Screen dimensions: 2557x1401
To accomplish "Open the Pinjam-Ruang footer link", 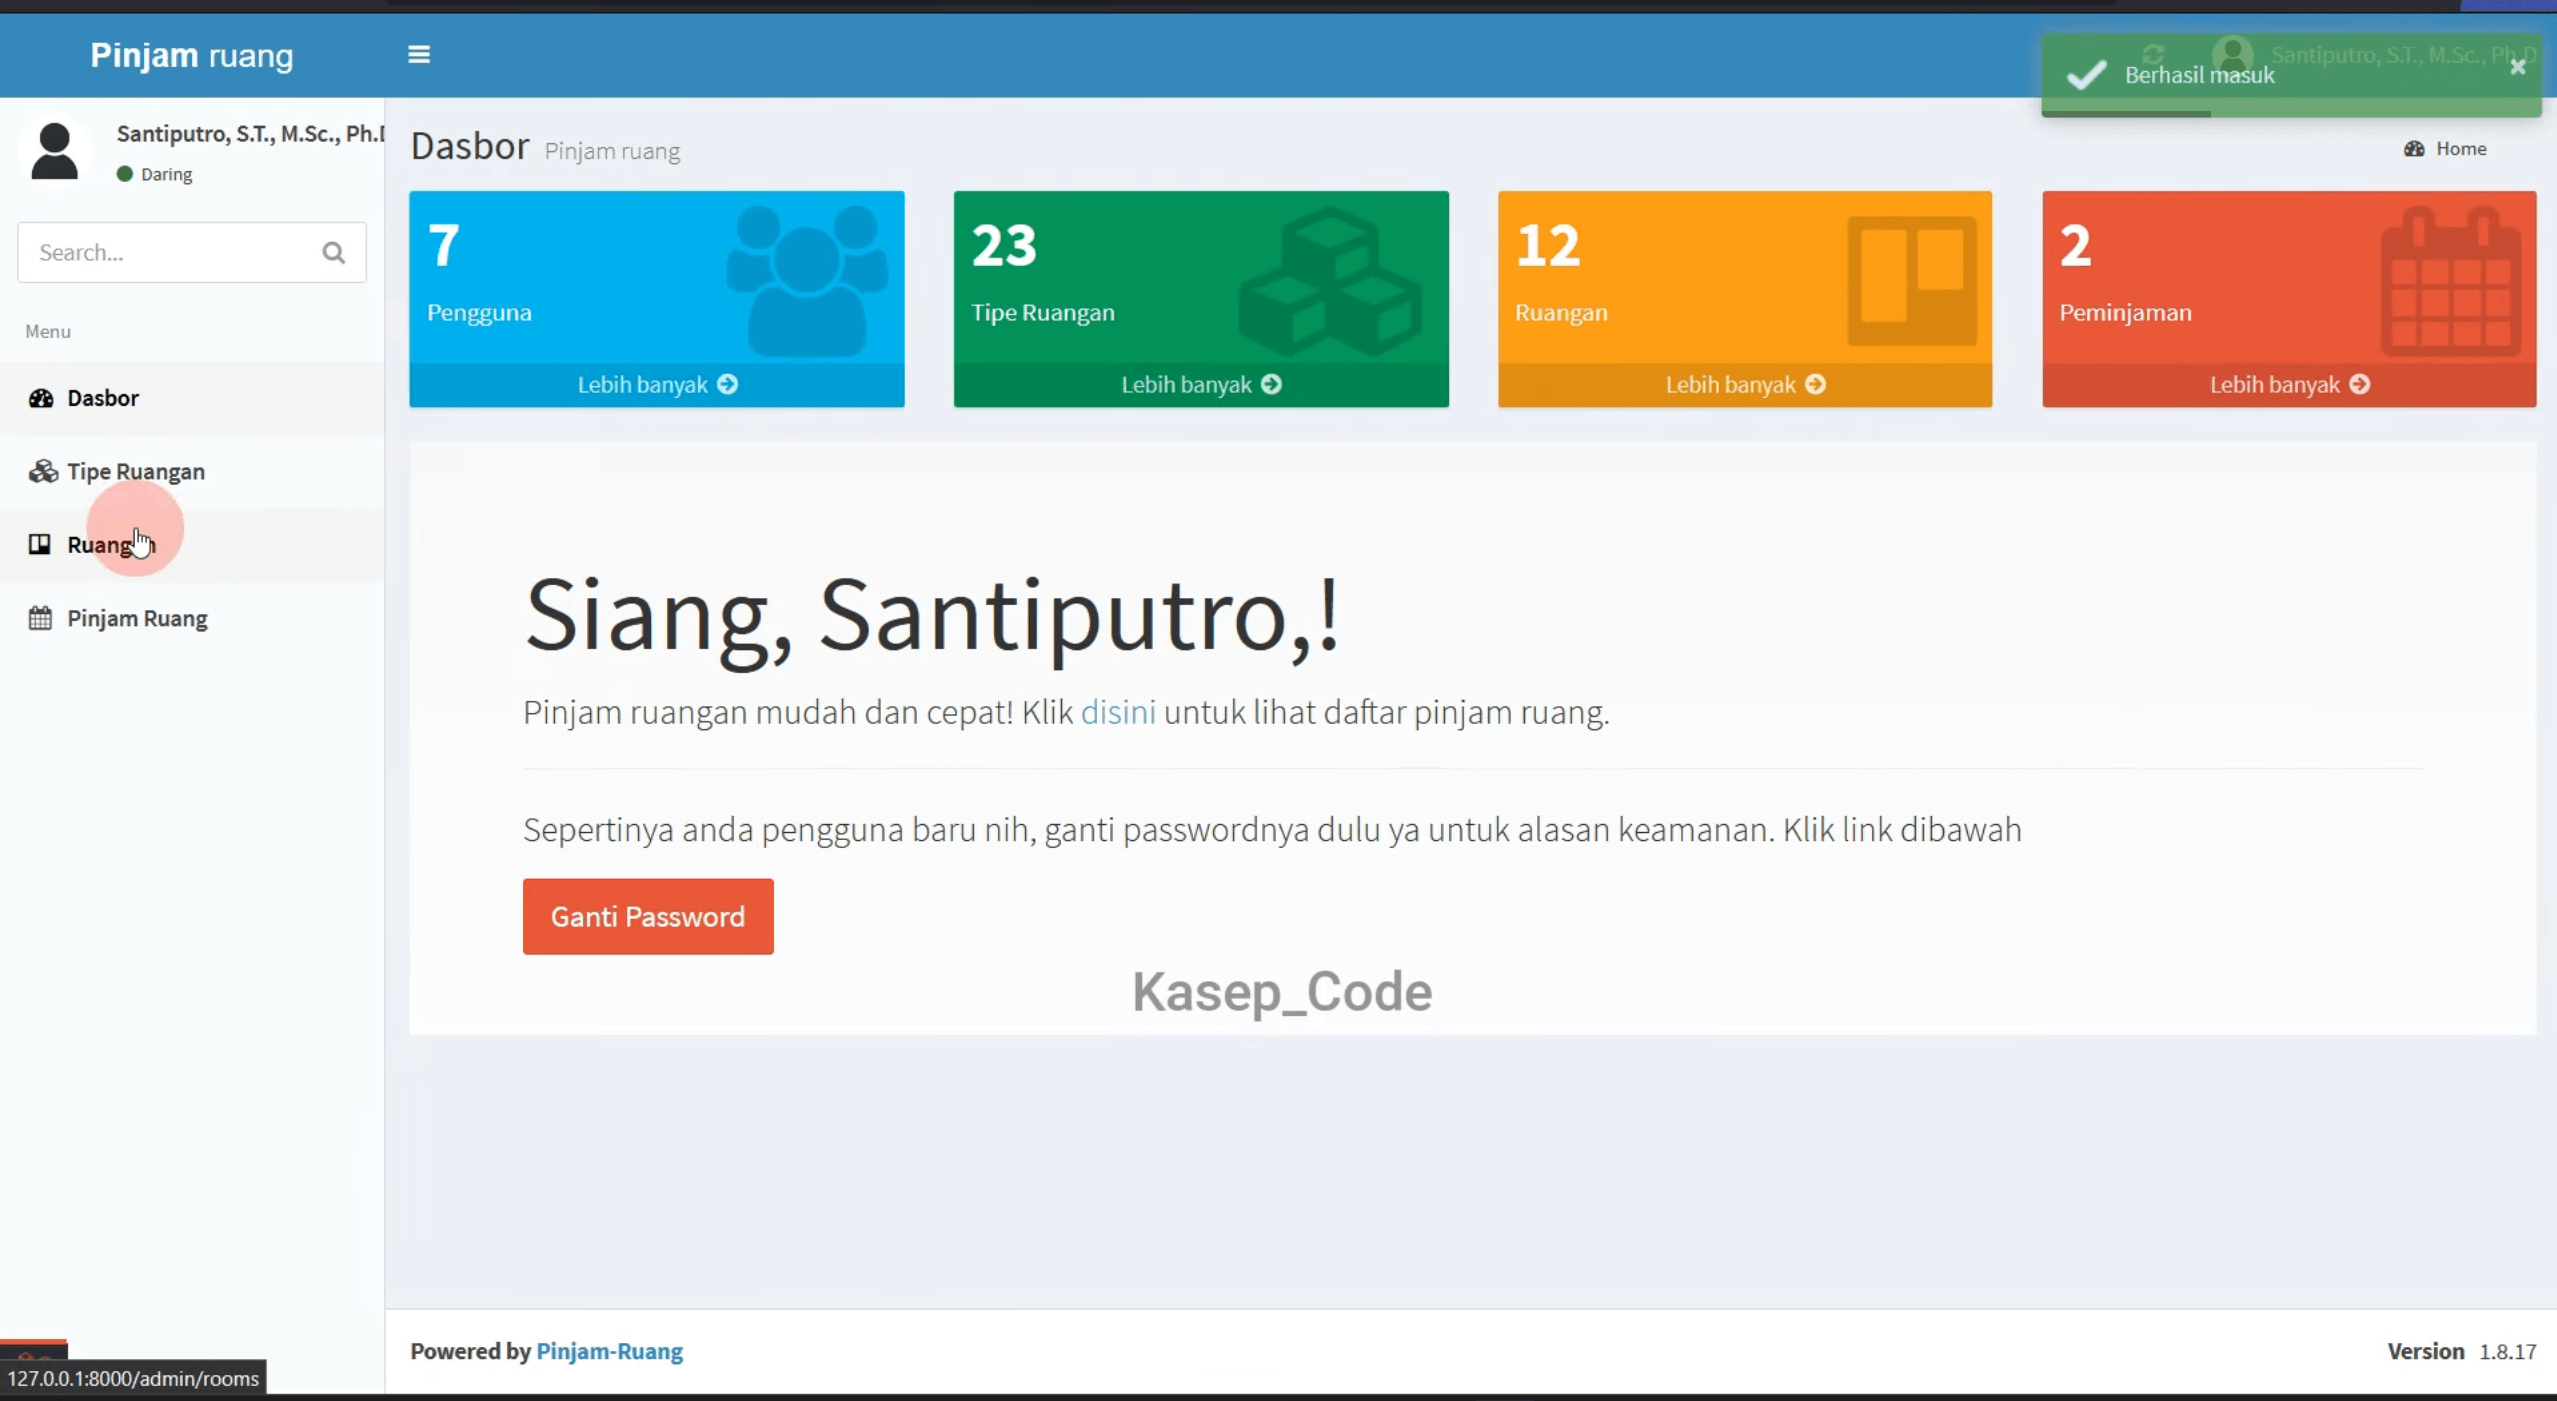I will 610,1352.
